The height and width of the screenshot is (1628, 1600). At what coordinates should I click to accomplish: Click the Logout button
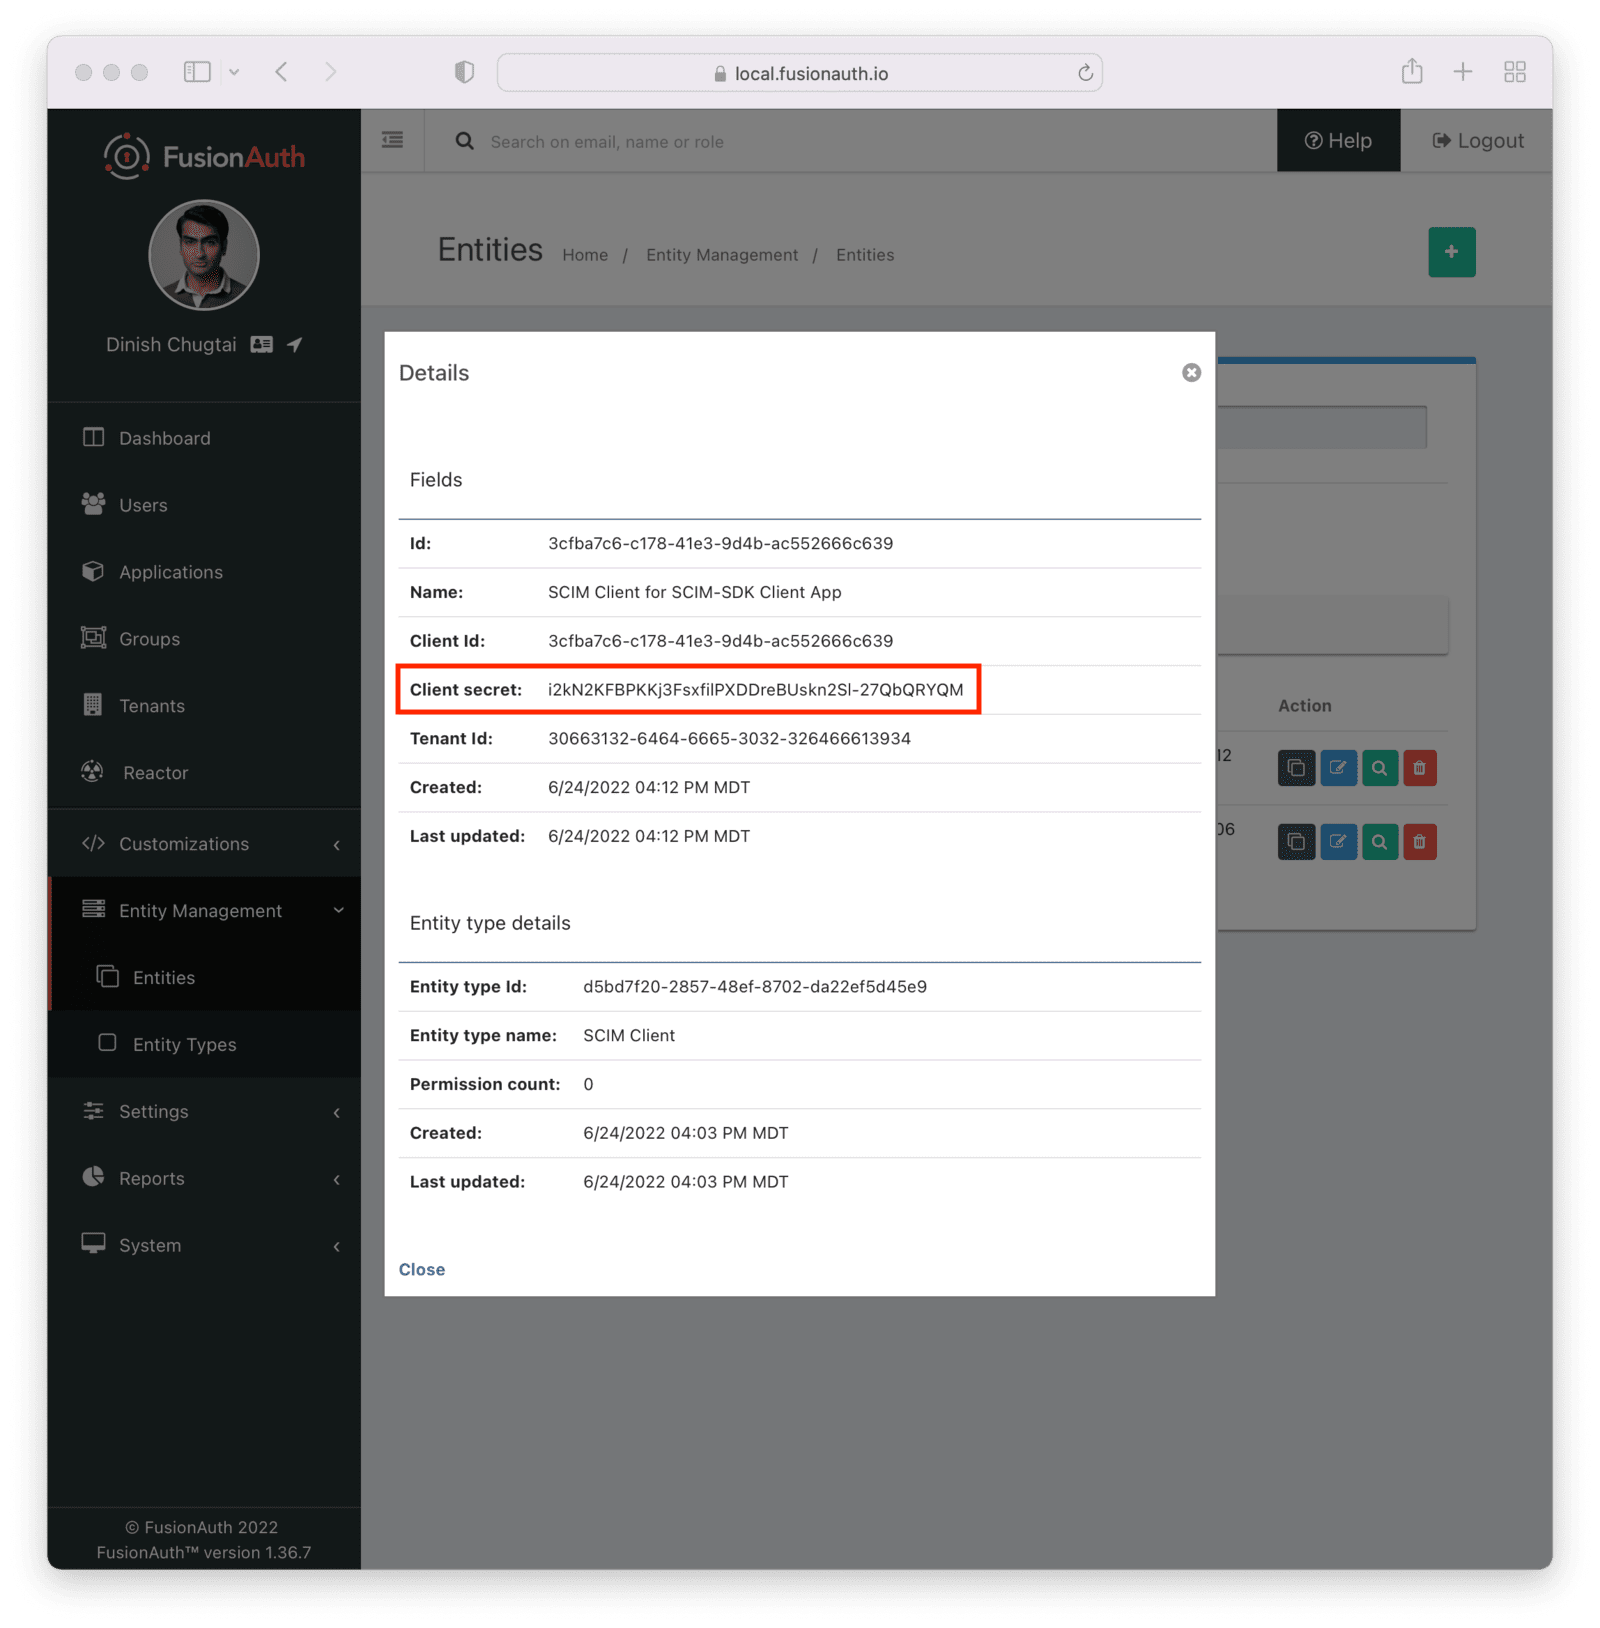(x=1477, y=141)
